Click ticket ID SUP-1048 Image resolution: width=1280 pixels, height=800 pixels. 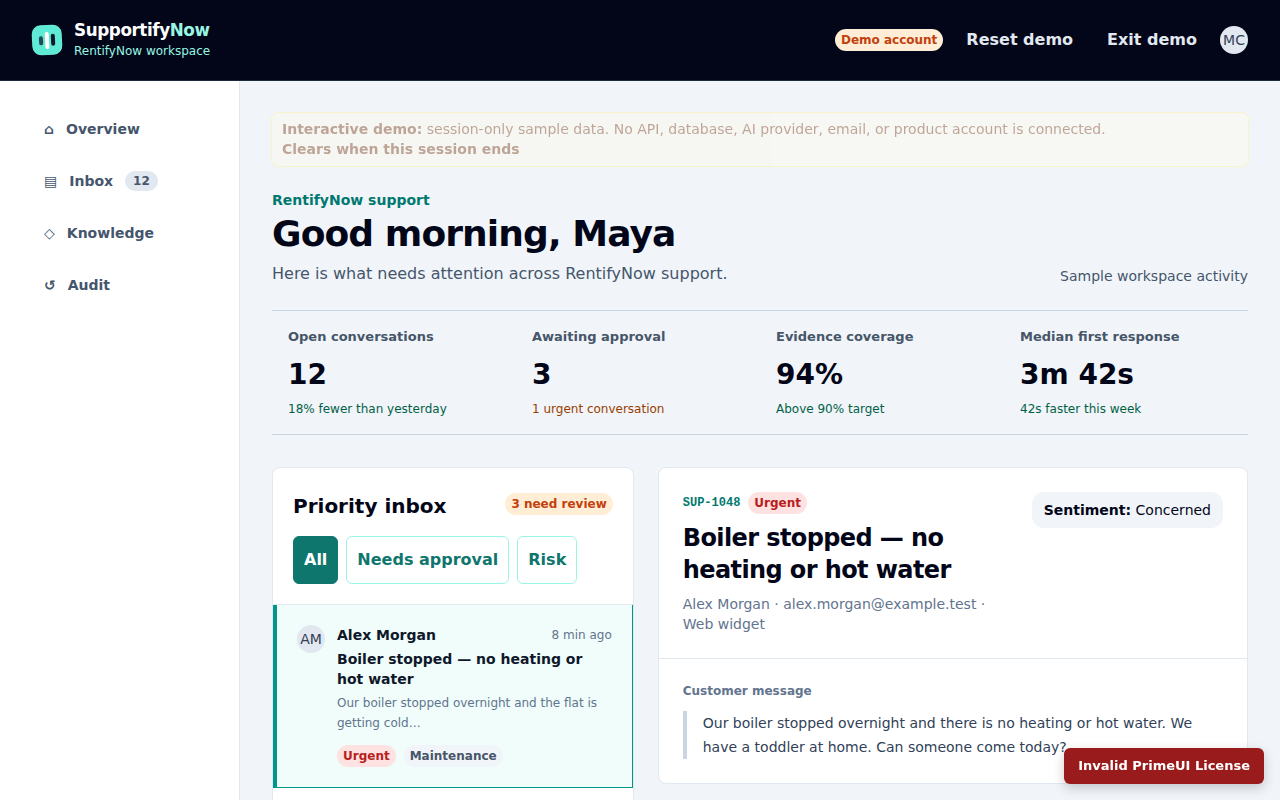click(711, 502)
